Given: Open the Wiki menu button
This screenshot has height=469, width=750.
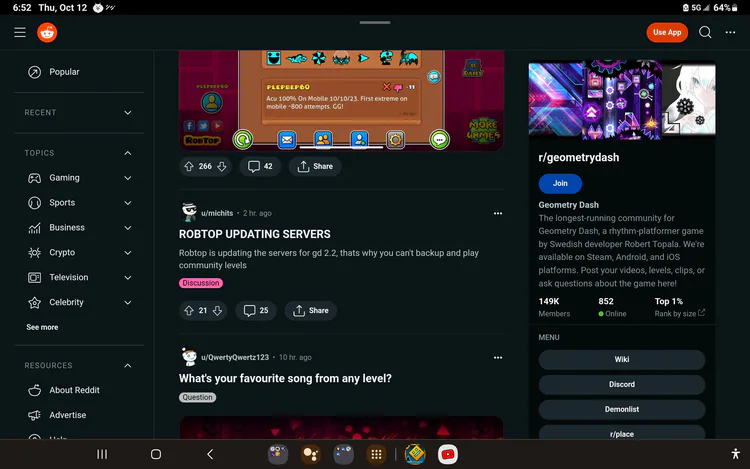Looking at the screenshot, I should (x=622, y=360).
